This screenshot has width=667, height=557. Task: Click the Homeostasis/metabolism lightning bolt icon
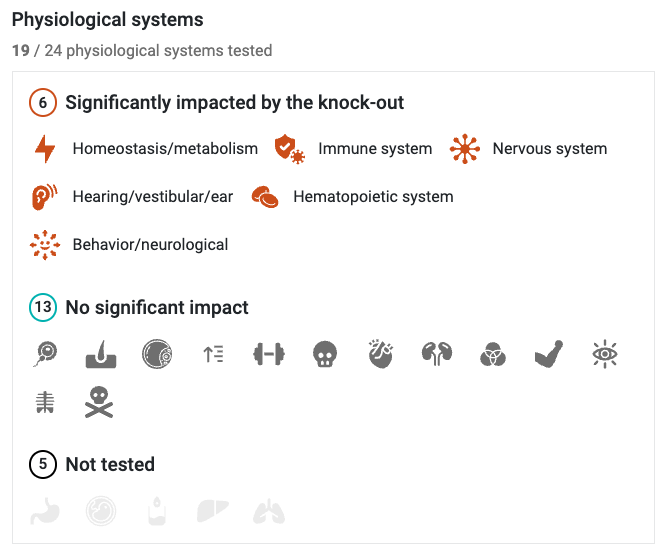pyautogui.click(x=45, y=149)
